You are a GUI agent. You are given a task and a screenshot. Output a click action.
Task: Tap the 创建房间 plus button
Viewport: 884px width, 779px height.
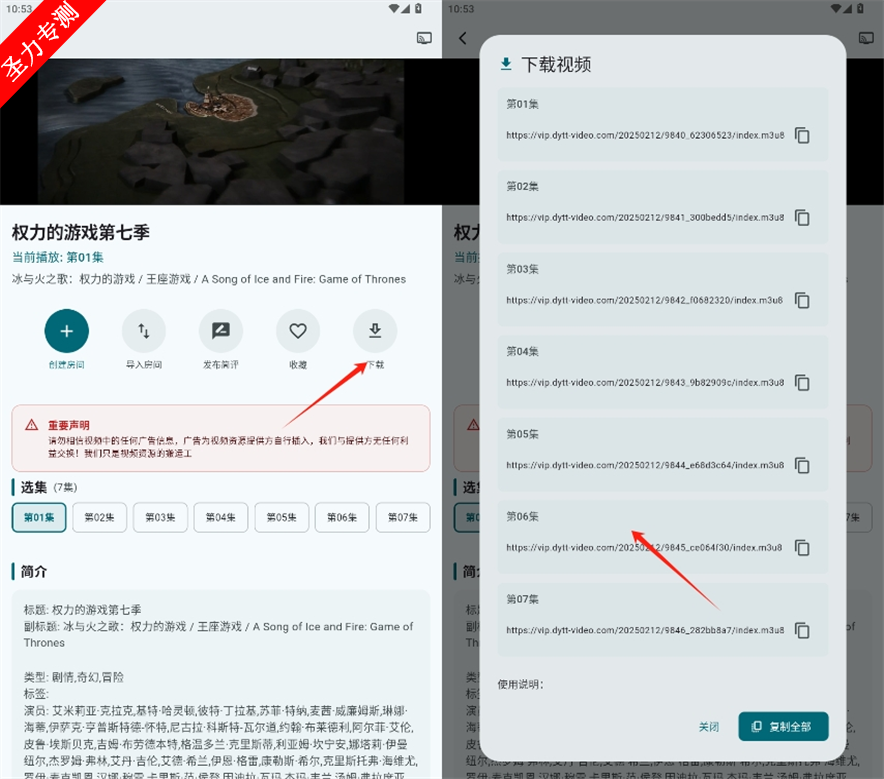[x=67, y=331]
